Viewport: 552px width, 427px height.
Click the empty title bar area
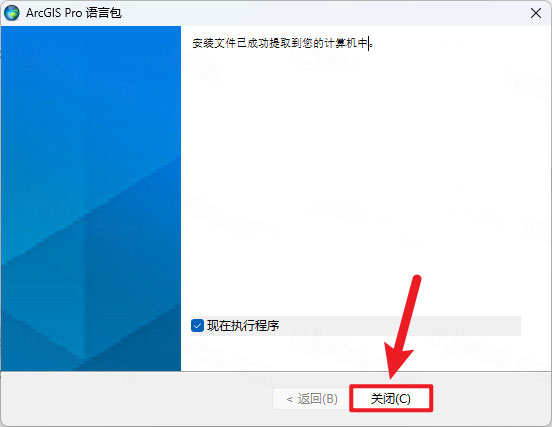pyautogui.click(x=324, y=13)
